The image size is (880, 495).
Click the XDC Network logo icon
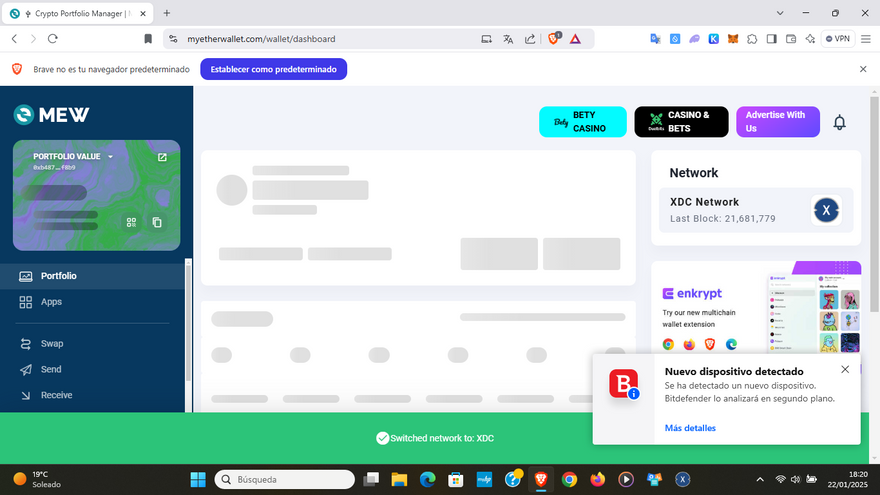tap(826, 210)
